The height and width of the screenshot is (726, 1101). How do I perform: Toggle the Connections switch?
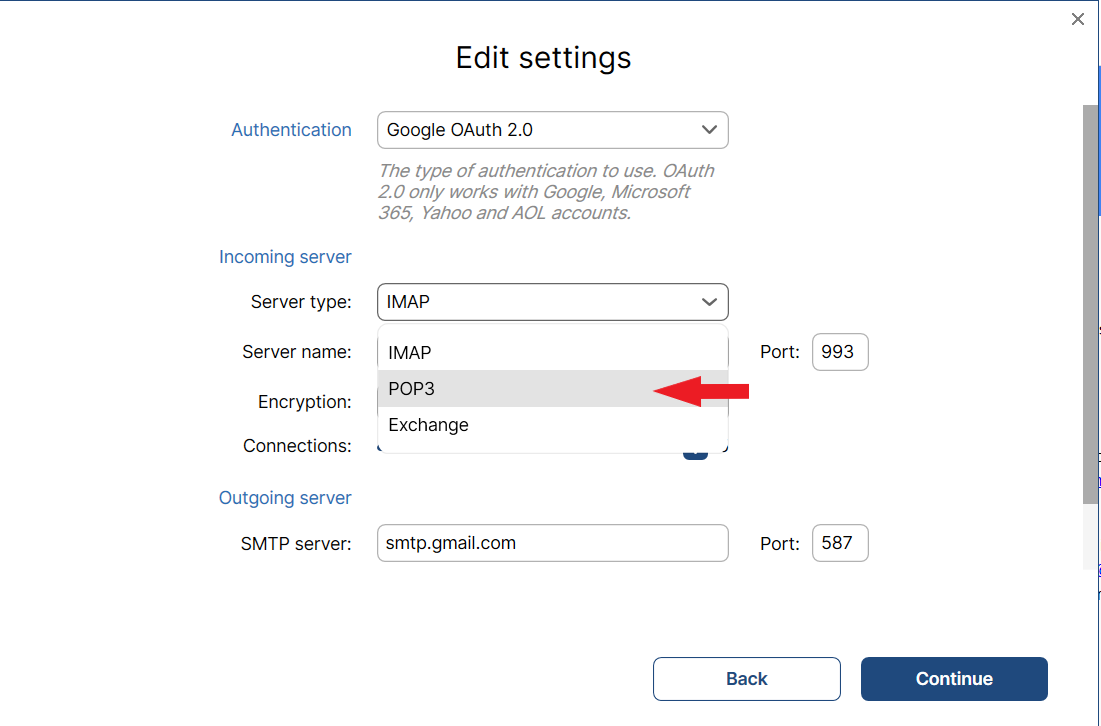pyautogui.click(x=696, y=452)
